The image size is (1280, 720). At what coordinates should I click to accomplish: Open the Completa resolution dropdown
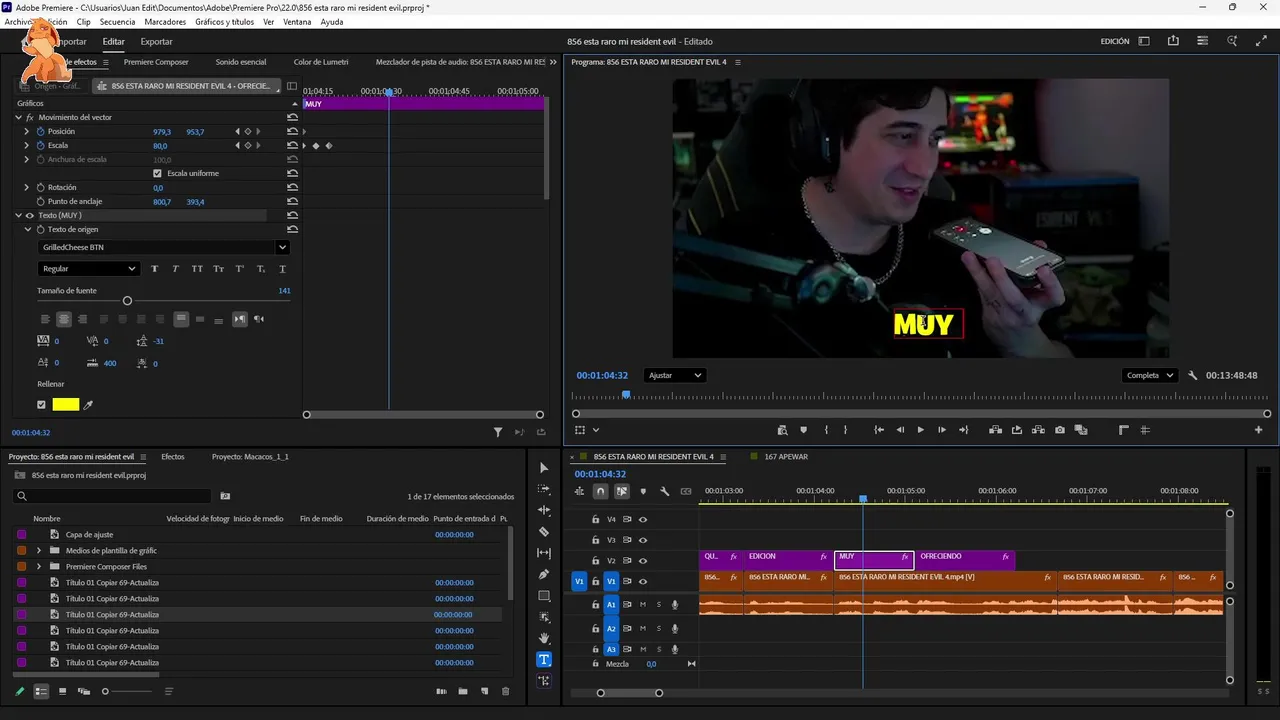coord(1149,375)
